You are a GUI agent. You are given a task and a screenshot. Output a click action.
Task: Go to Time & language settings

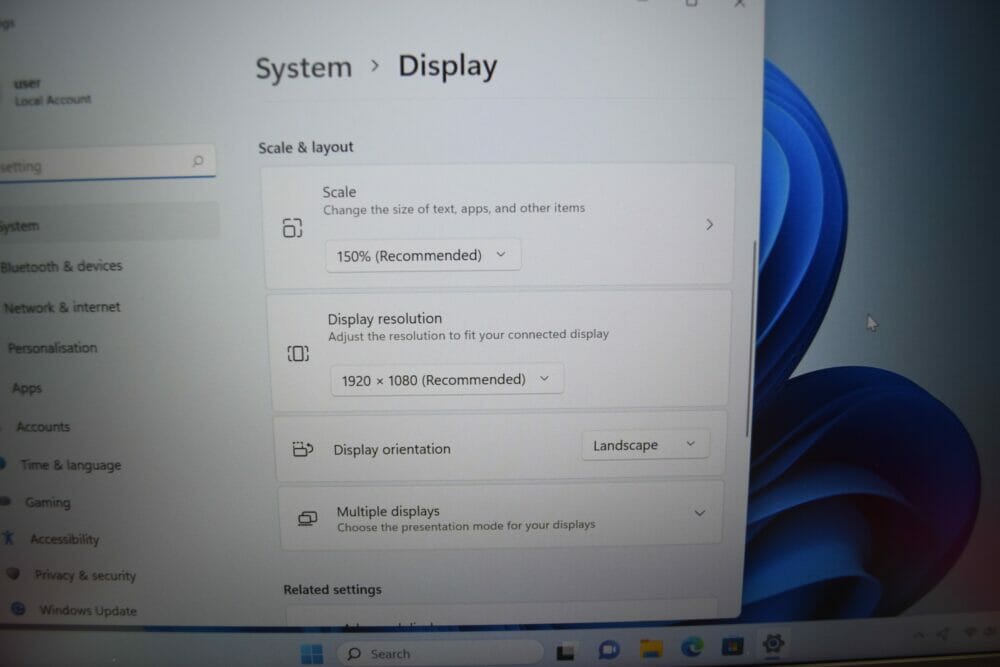(x=70, y=465)
